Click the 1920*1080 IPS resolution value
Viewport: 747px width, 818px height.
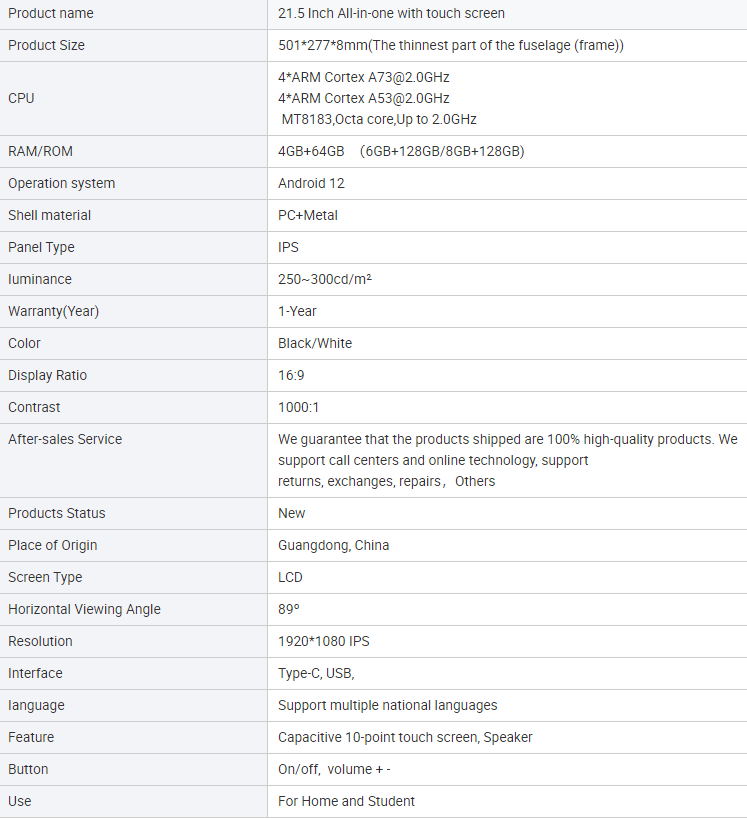323,641
